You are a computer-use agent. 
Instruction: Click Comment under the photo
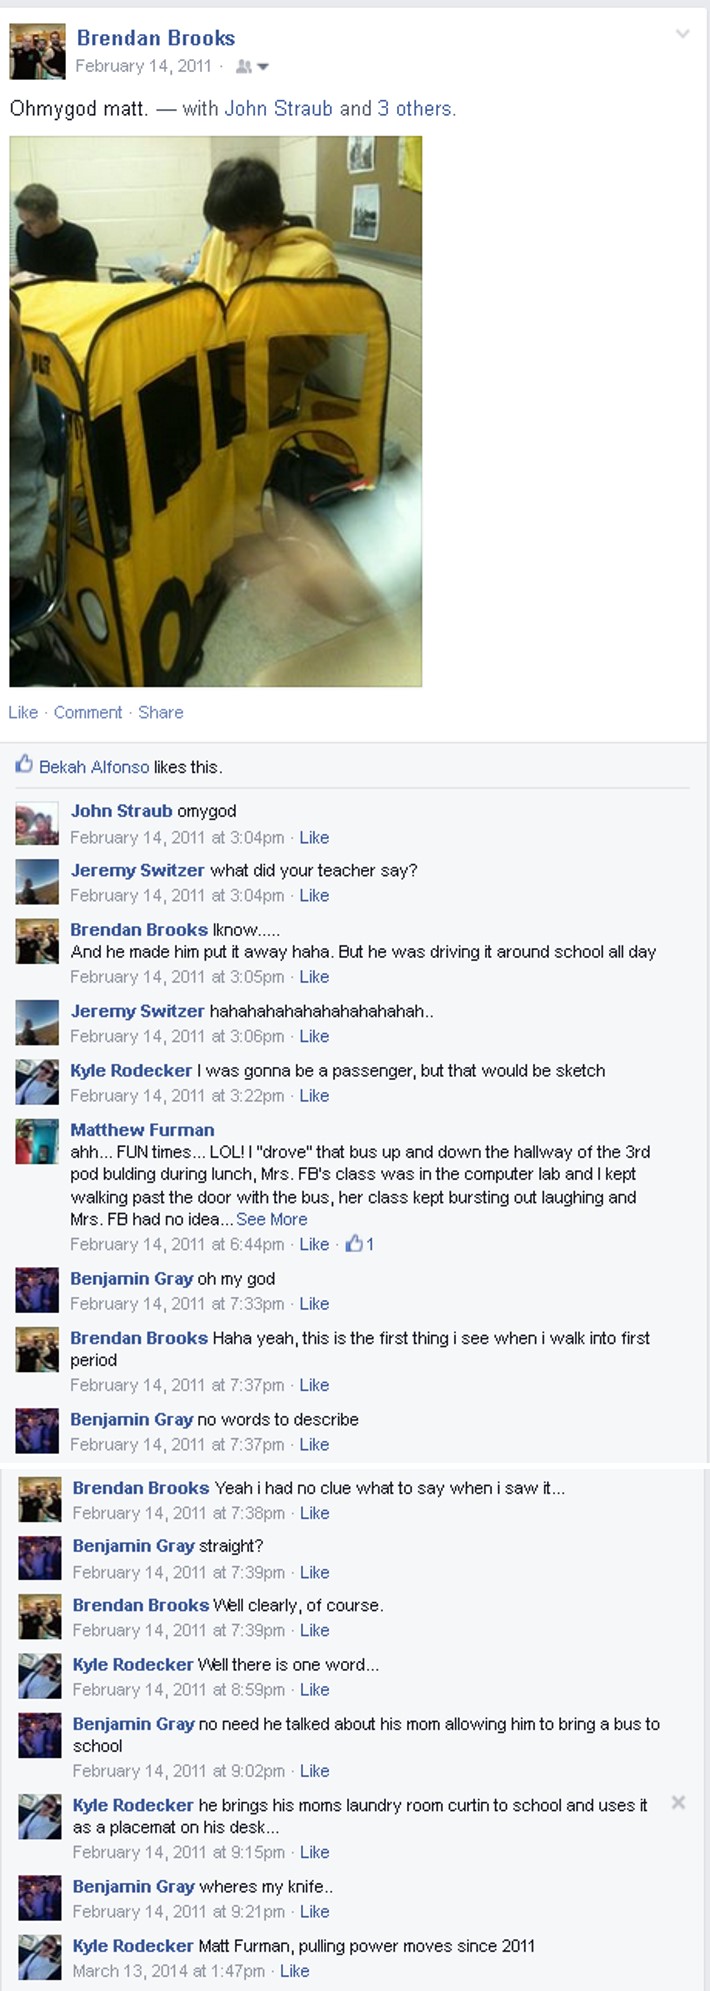(88, 712)
